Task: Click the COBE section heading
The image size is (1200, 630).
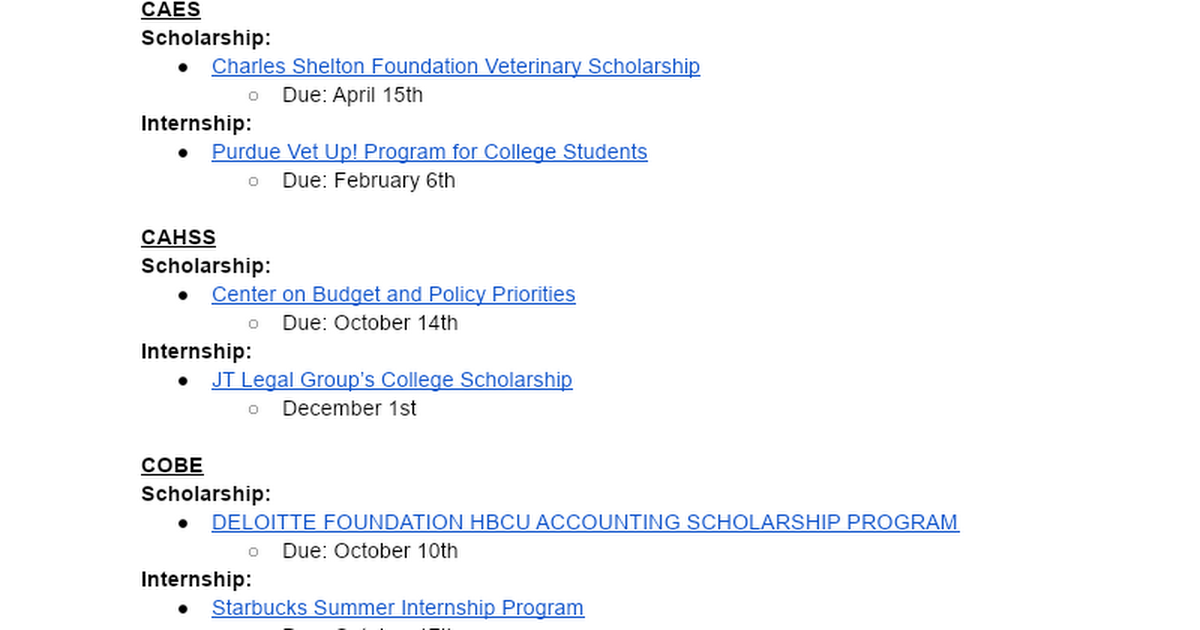Action: (x=172, y=466)
